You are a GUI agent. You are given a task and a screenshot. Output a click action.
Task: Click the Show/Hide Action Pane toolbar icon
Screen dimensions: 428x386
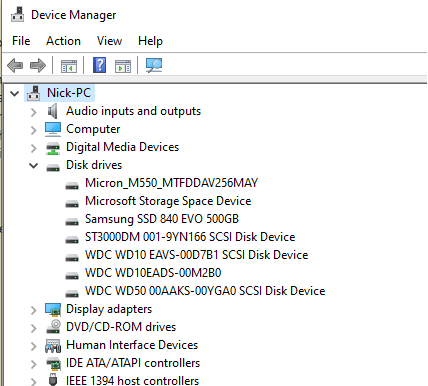[123, 66]
